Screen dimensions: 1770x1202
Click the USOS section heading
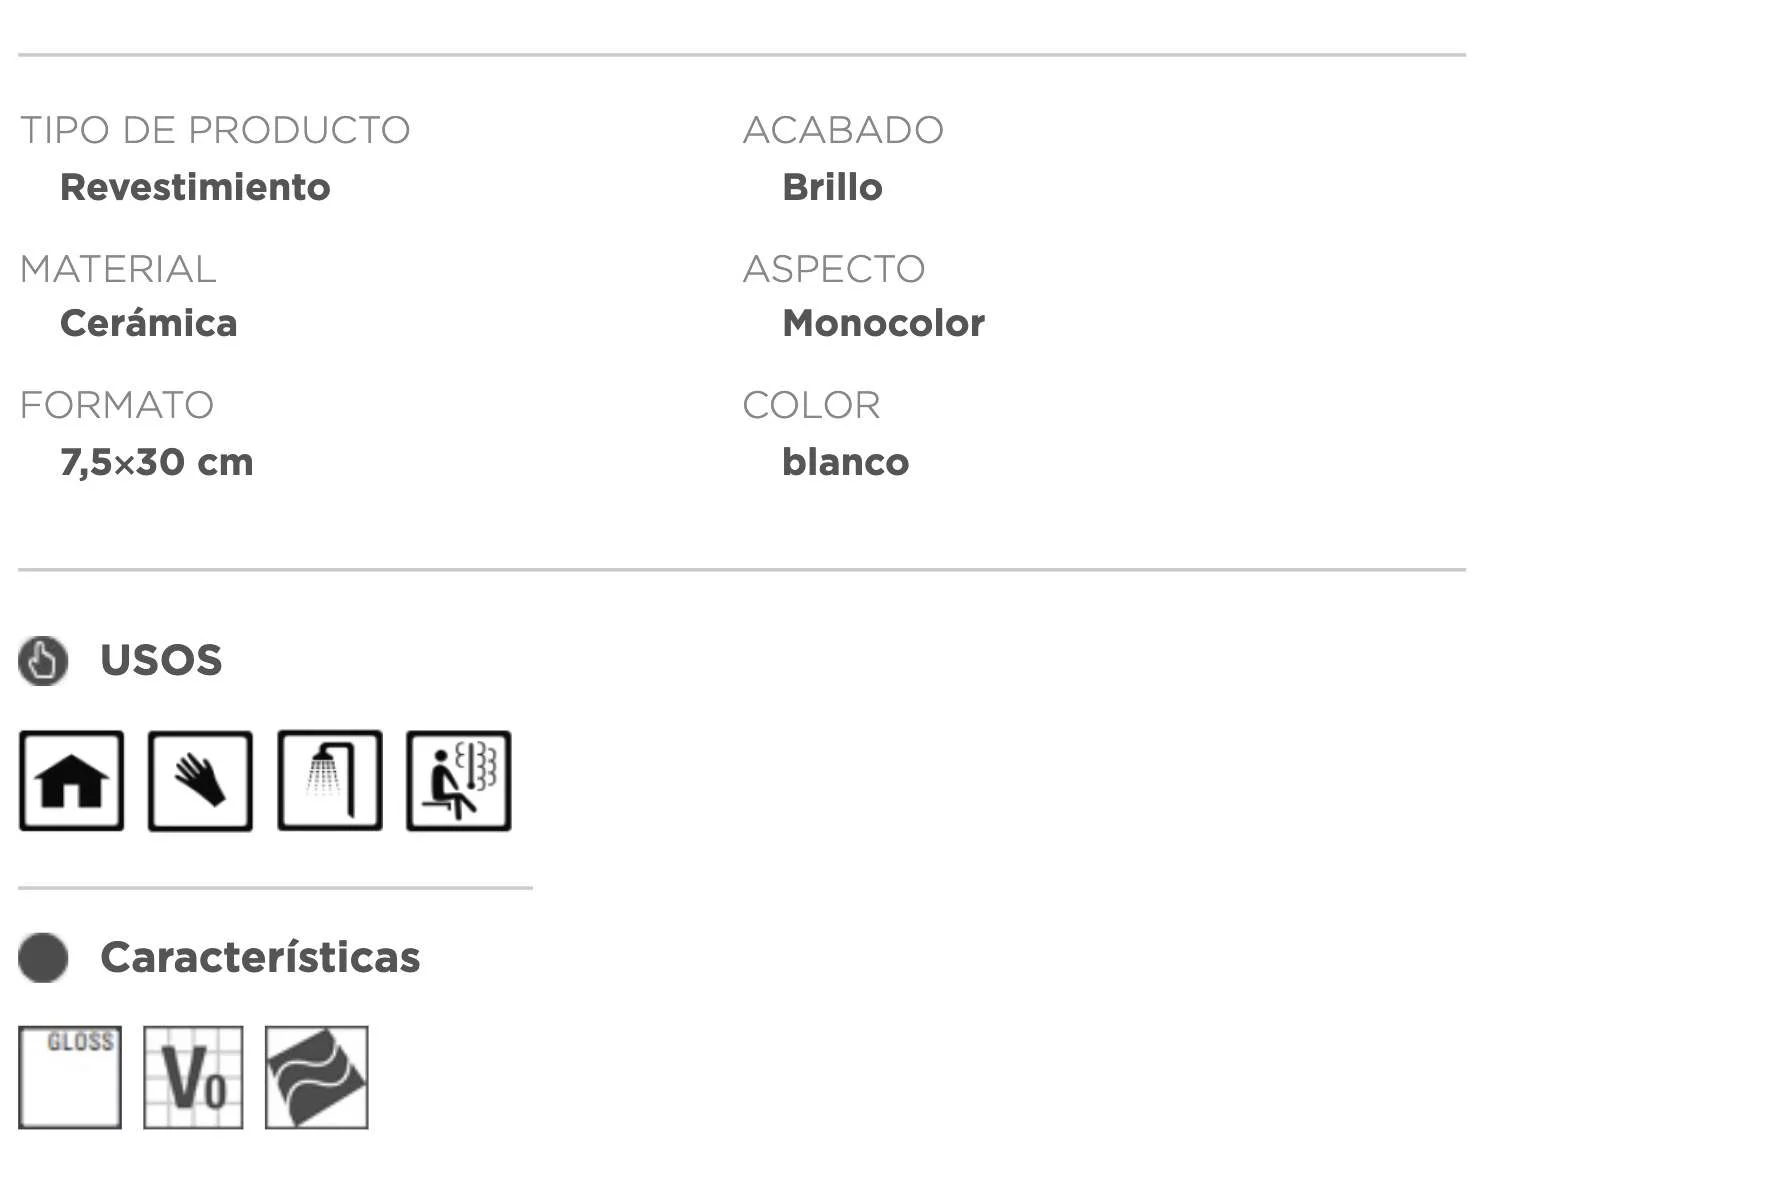[x=161, y=661]
